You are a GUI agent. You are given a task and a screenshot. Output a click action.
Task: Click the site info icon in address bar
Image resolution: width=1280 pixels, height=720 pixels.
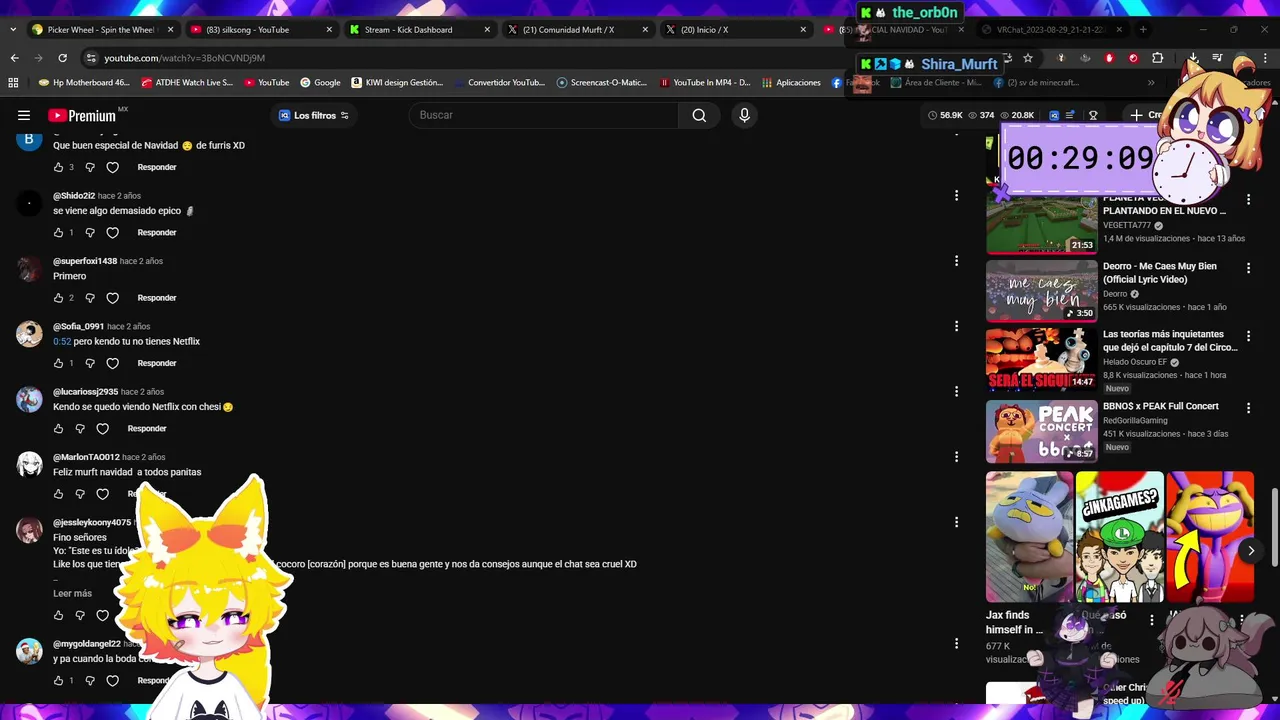[91, 58]
